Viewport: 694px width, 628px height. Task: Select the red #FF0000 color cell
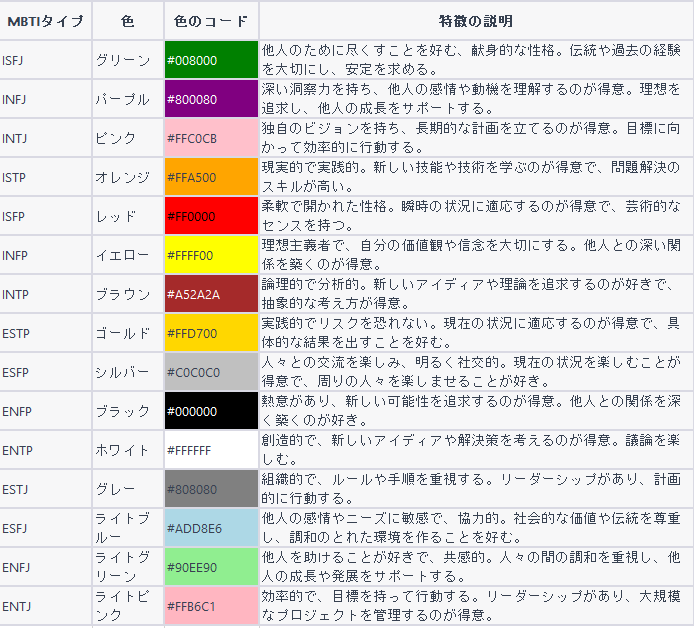211,216
